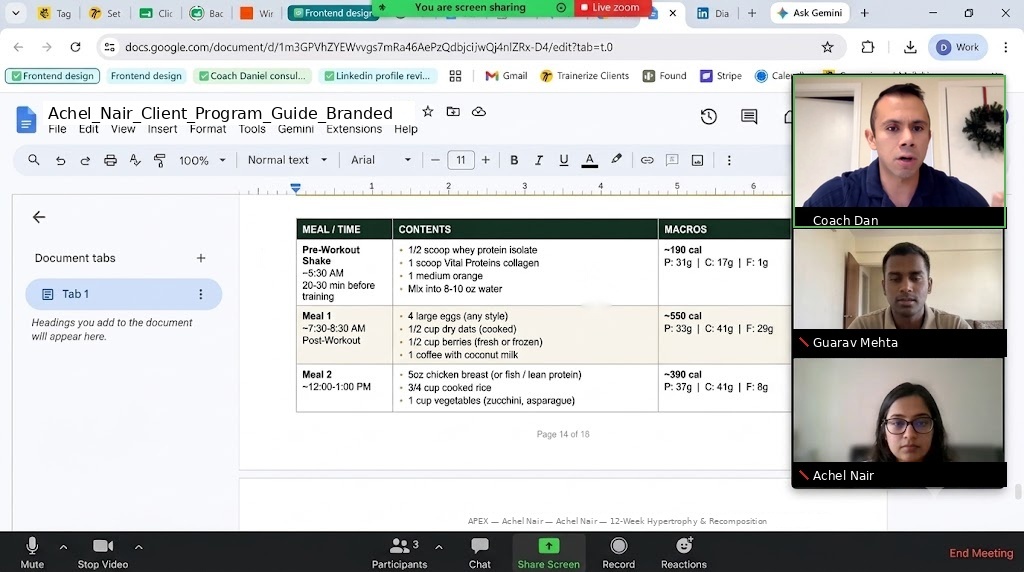Open the text color picker

(x=590, y=160)
